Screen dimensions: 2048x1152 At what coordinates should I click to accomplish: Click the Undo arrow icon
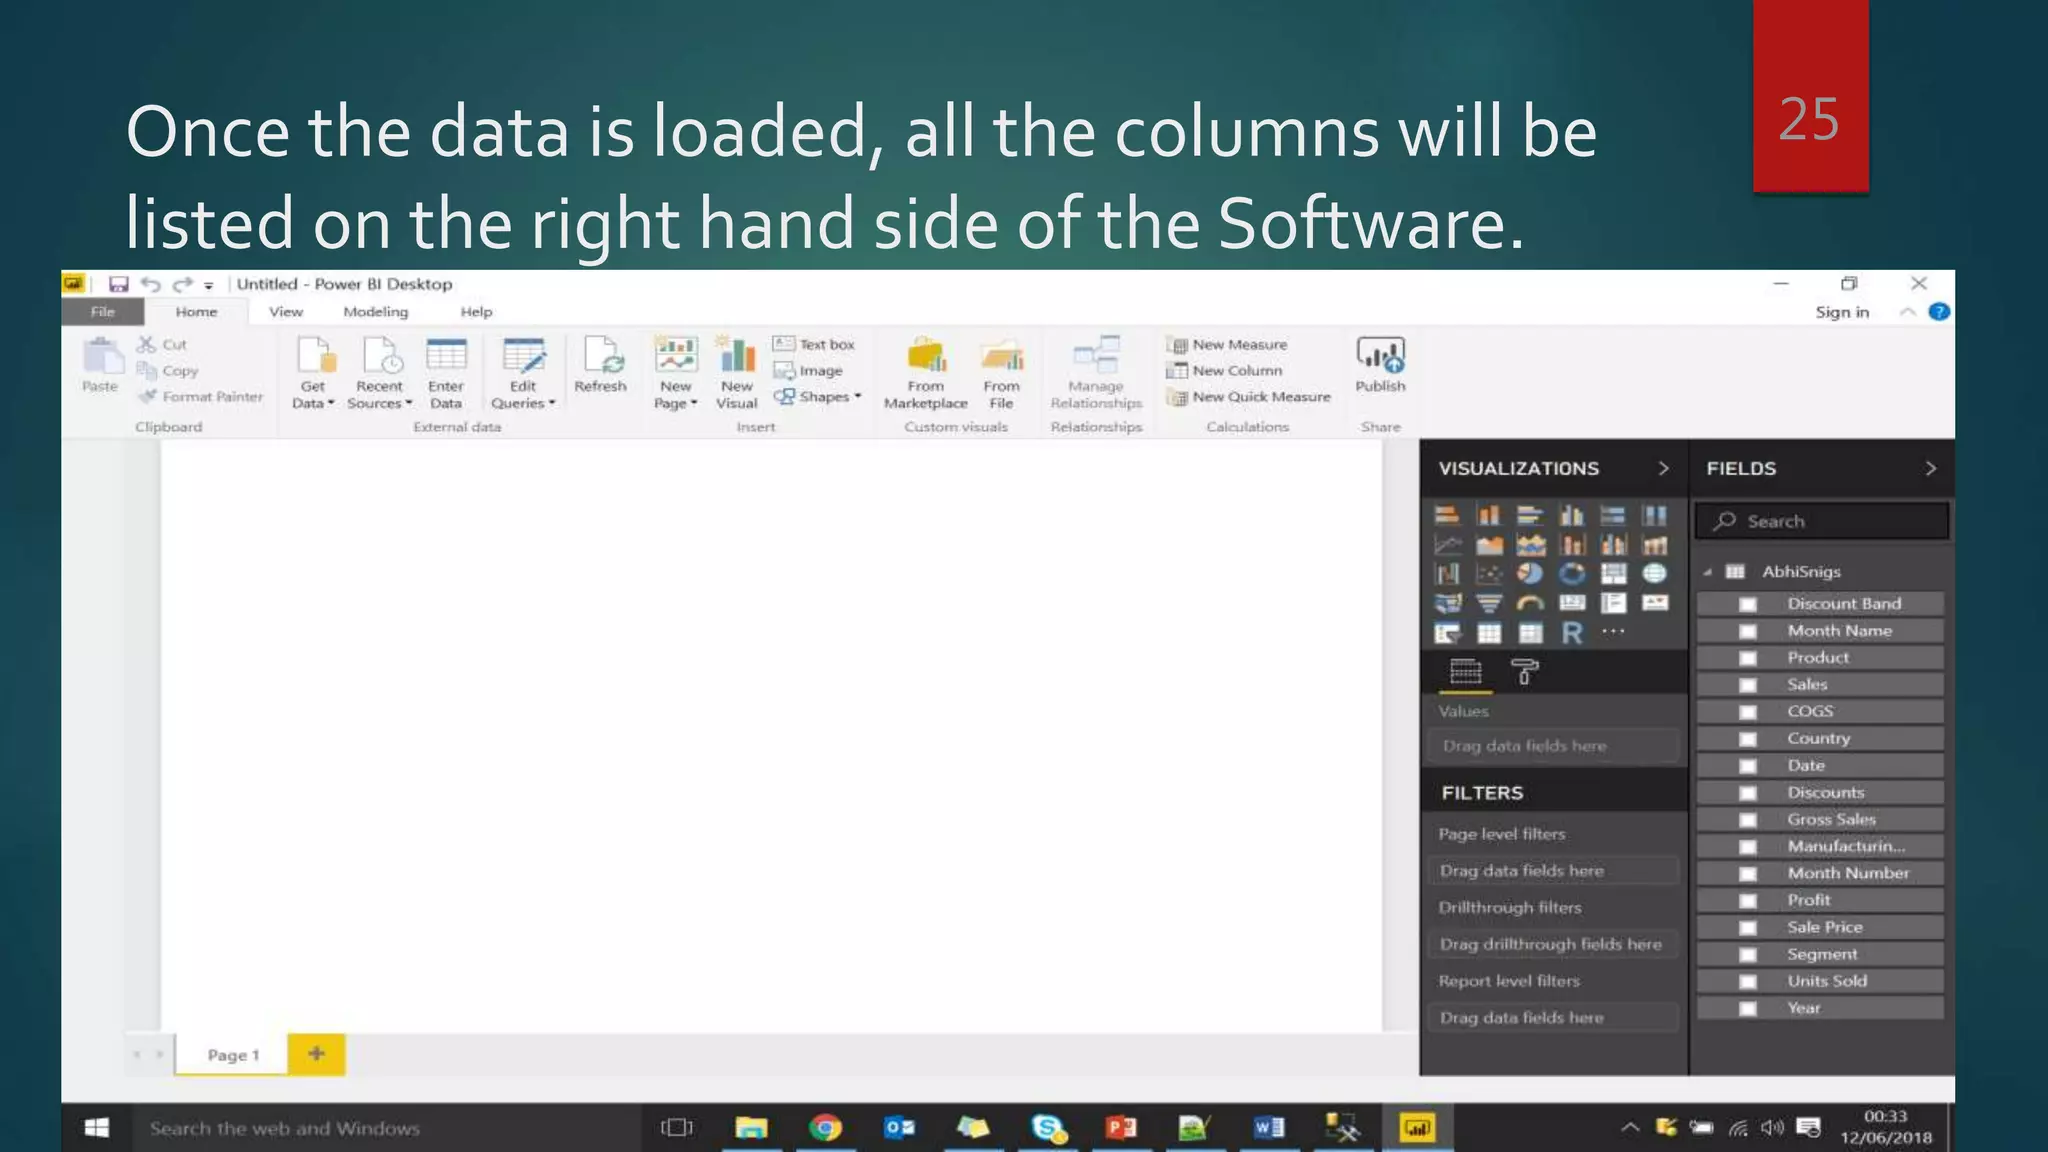coord(150,284)
